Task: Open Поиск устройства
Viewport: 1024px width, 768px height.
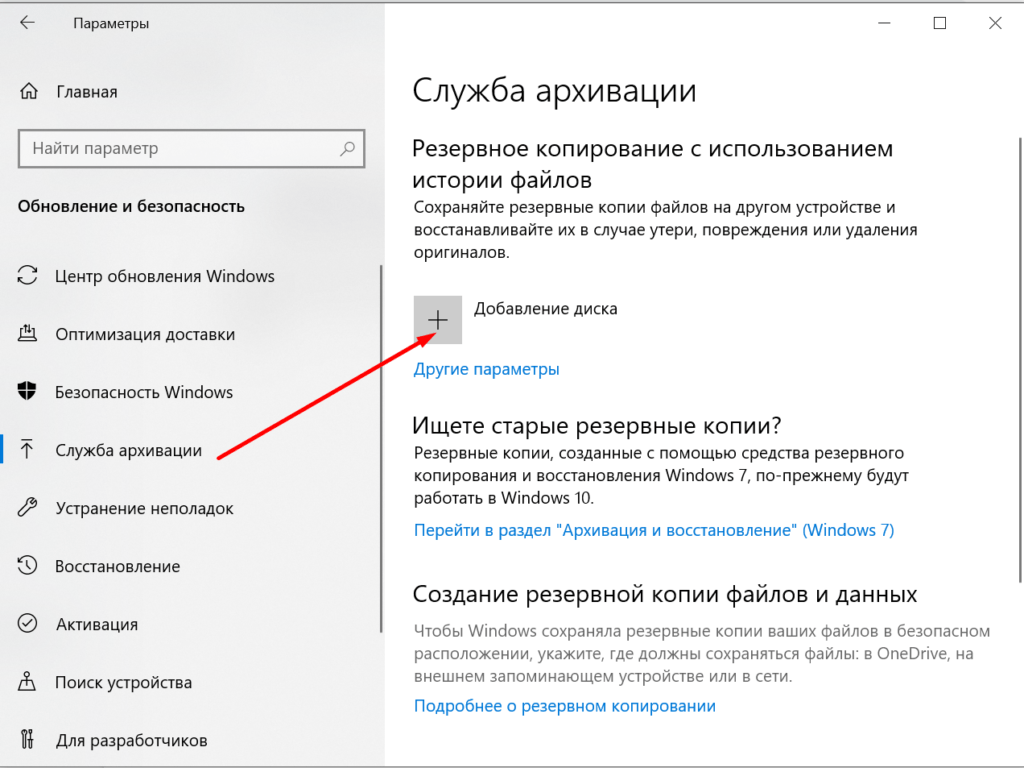Action: coord(123,682)
